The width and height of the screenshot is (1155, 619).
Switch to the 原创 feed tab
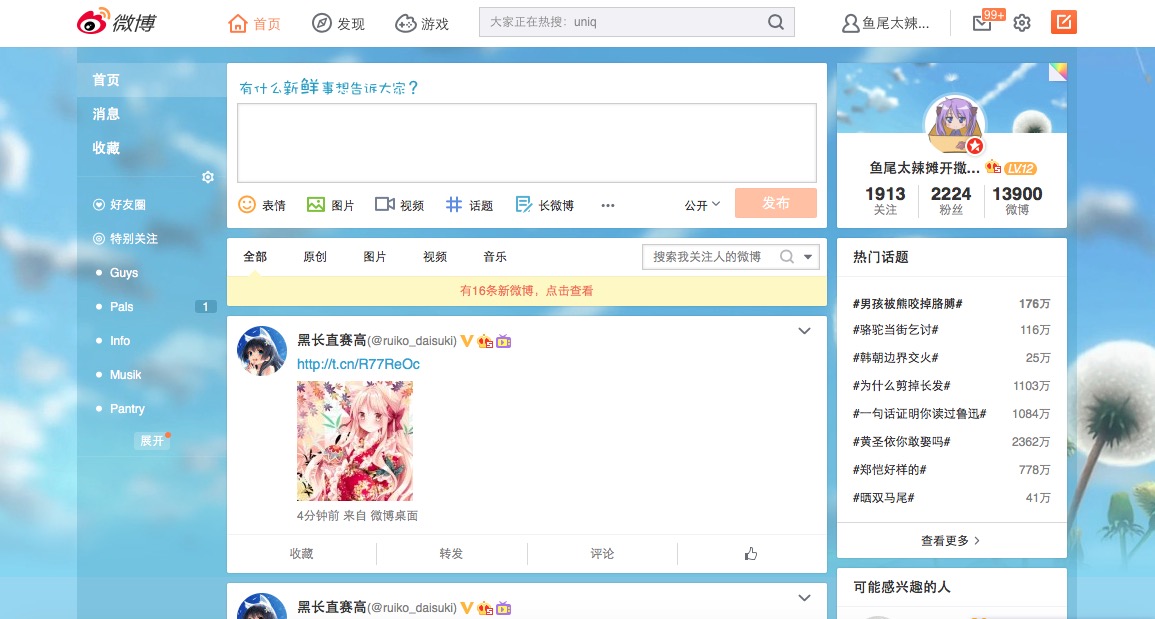(314, 256)
